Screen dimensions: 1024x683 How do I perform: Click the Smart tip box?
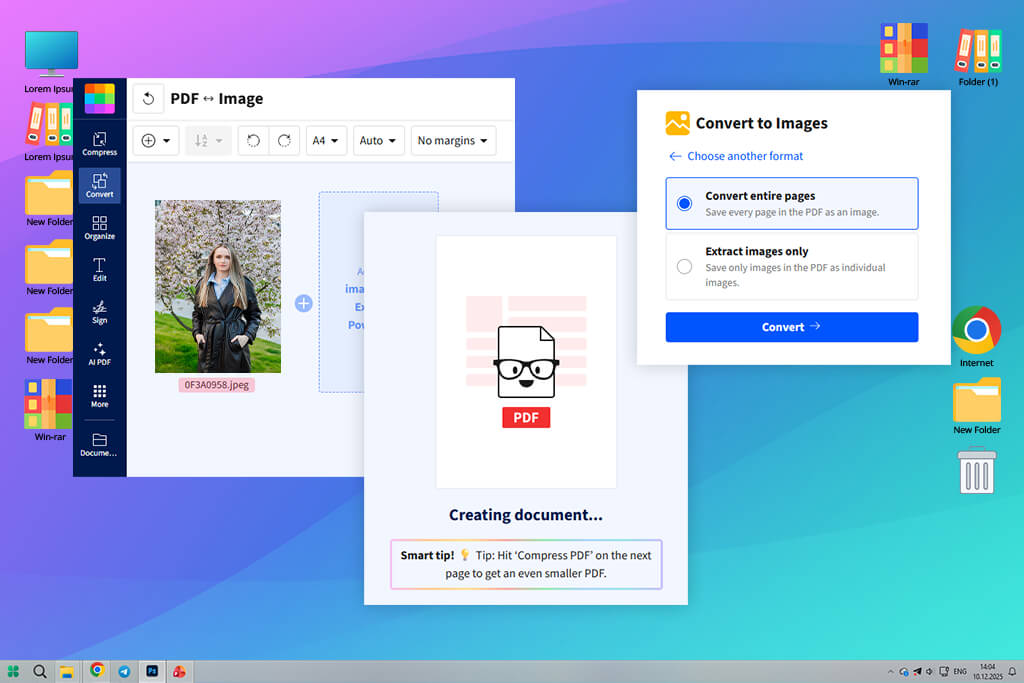point(526,564)
